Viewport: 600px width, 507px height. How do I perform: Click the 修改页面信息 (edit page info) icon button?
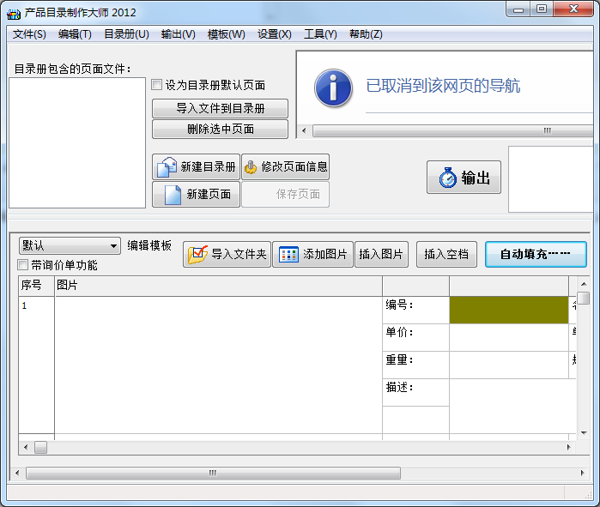(x=285, y=167)
